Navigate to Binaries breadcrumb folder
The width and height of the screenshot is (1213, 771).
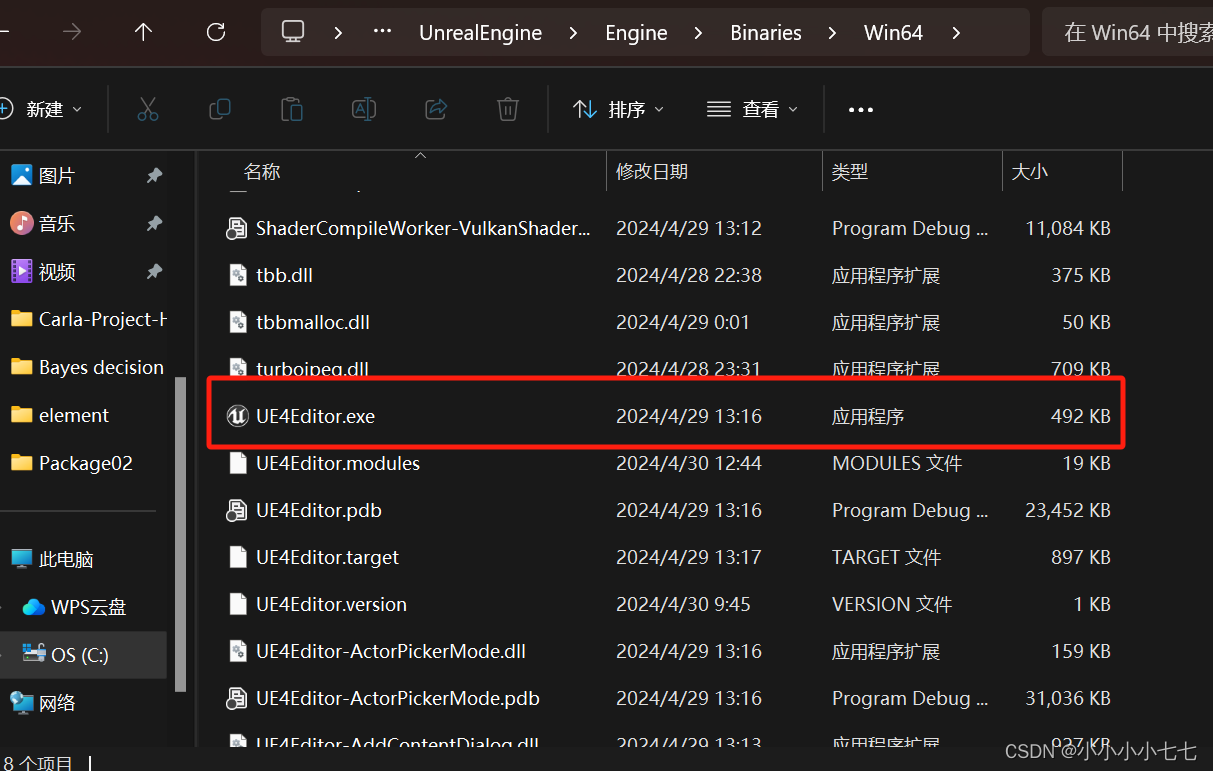pos(766,33)
